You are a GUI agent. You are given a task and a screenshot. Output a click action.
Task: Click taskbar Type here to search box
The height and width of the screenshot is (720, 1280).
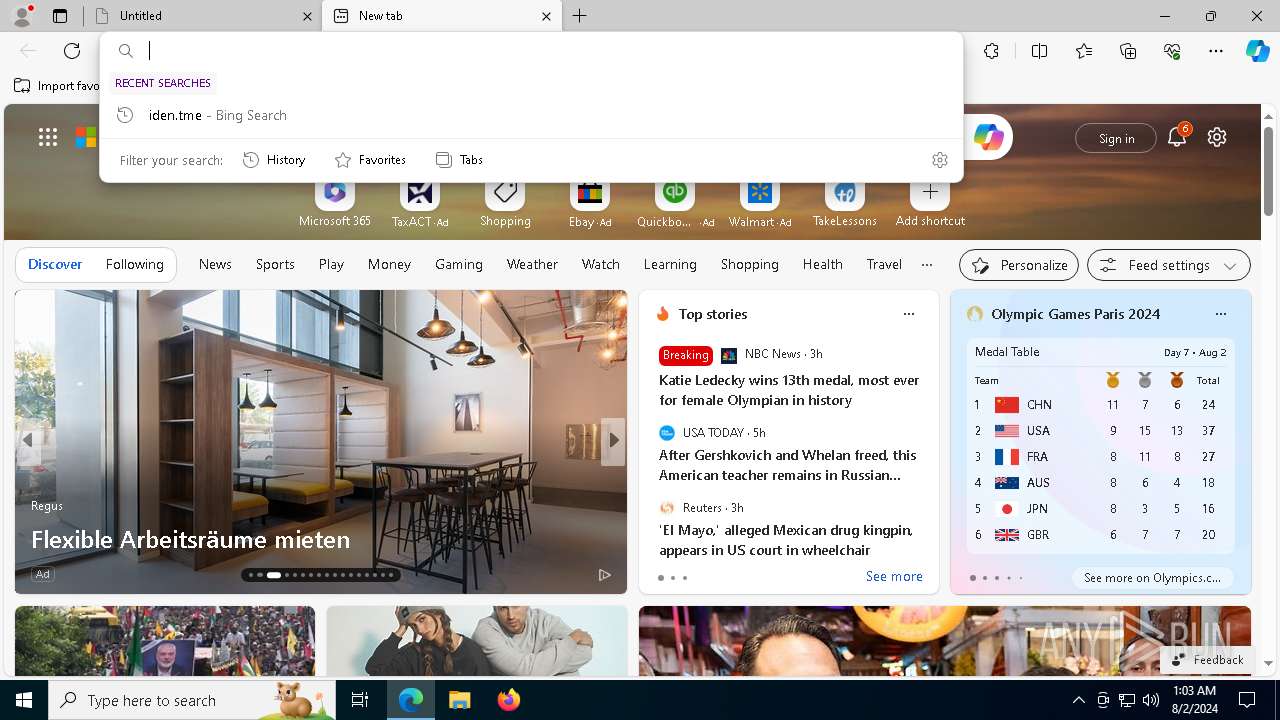(x=192, y=700)
